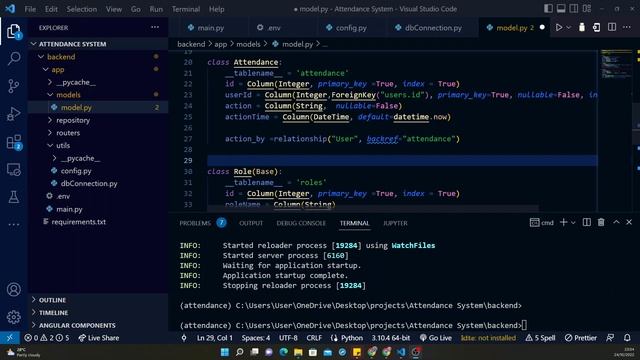Open the Debug Console panel tab
640x360 pixels.
point(301,223)
